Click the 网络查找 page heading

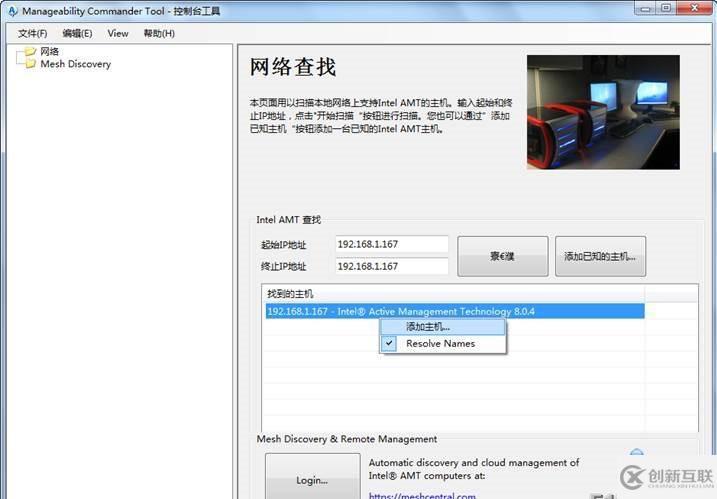(293, 67)
